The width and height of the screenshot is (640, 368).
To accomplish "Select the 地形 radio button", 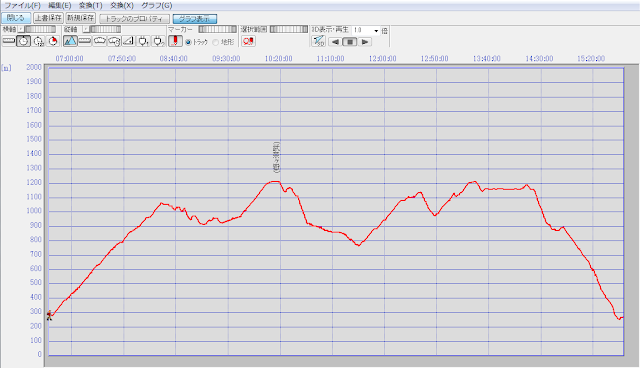I will [216, 42].
